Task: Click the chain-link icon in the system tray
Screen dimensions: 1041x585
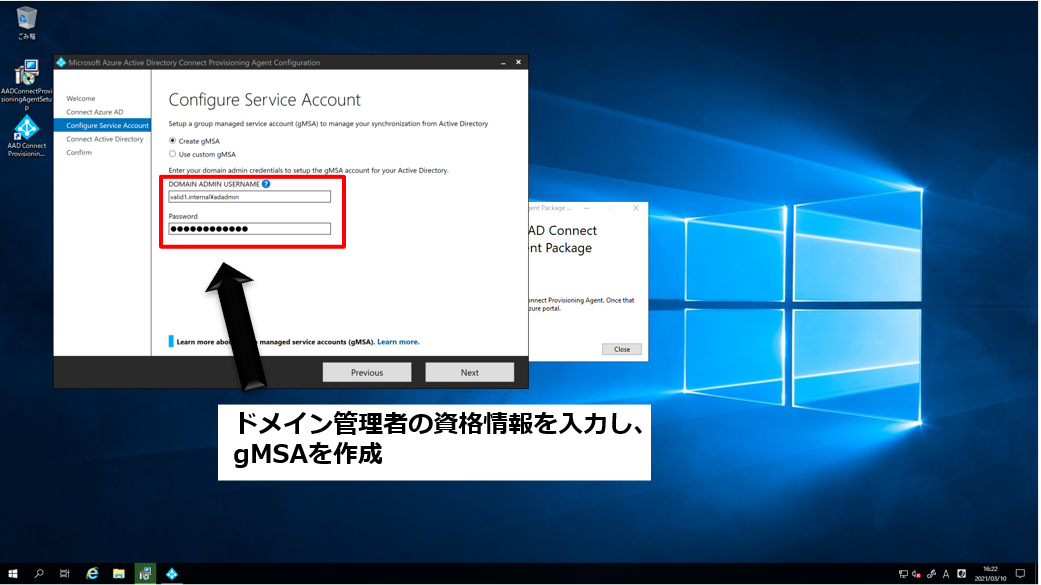Action: (x=931, y=574)
